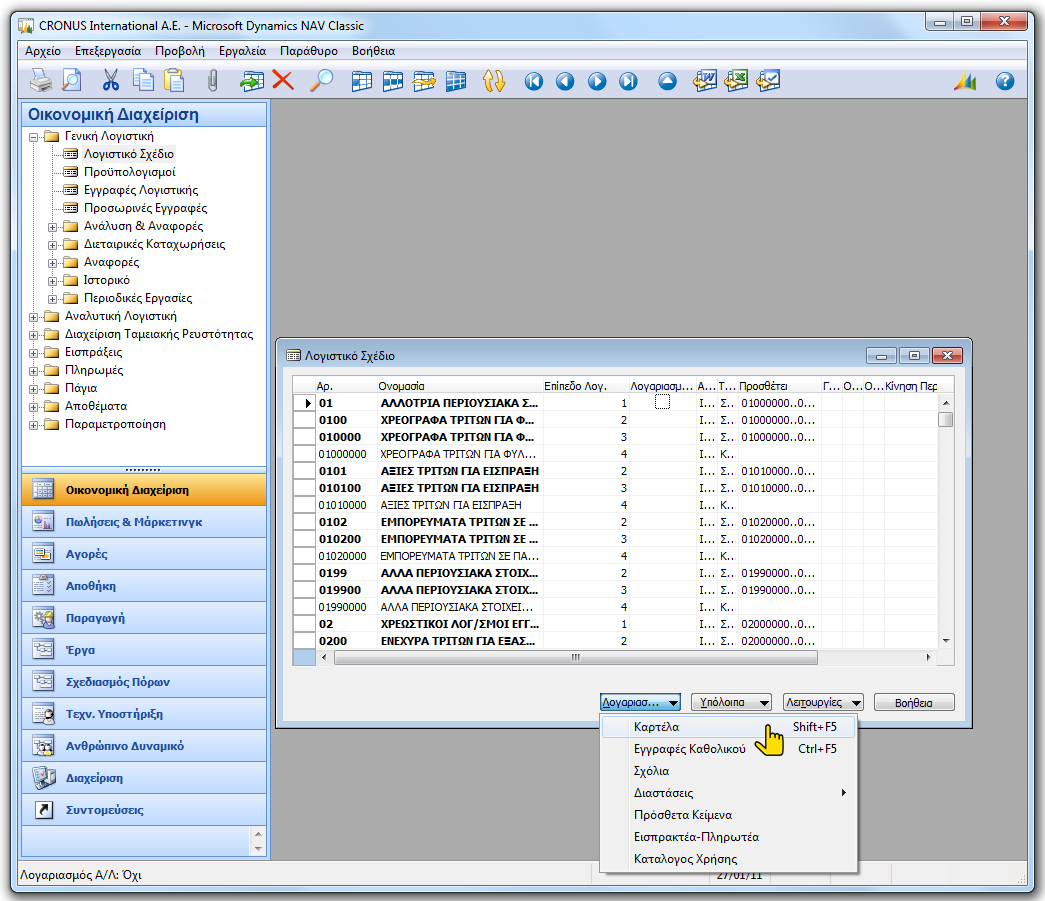Click the blue up-arrow toolbar icon
The image size is (1045, 901).
pos(667,81)
